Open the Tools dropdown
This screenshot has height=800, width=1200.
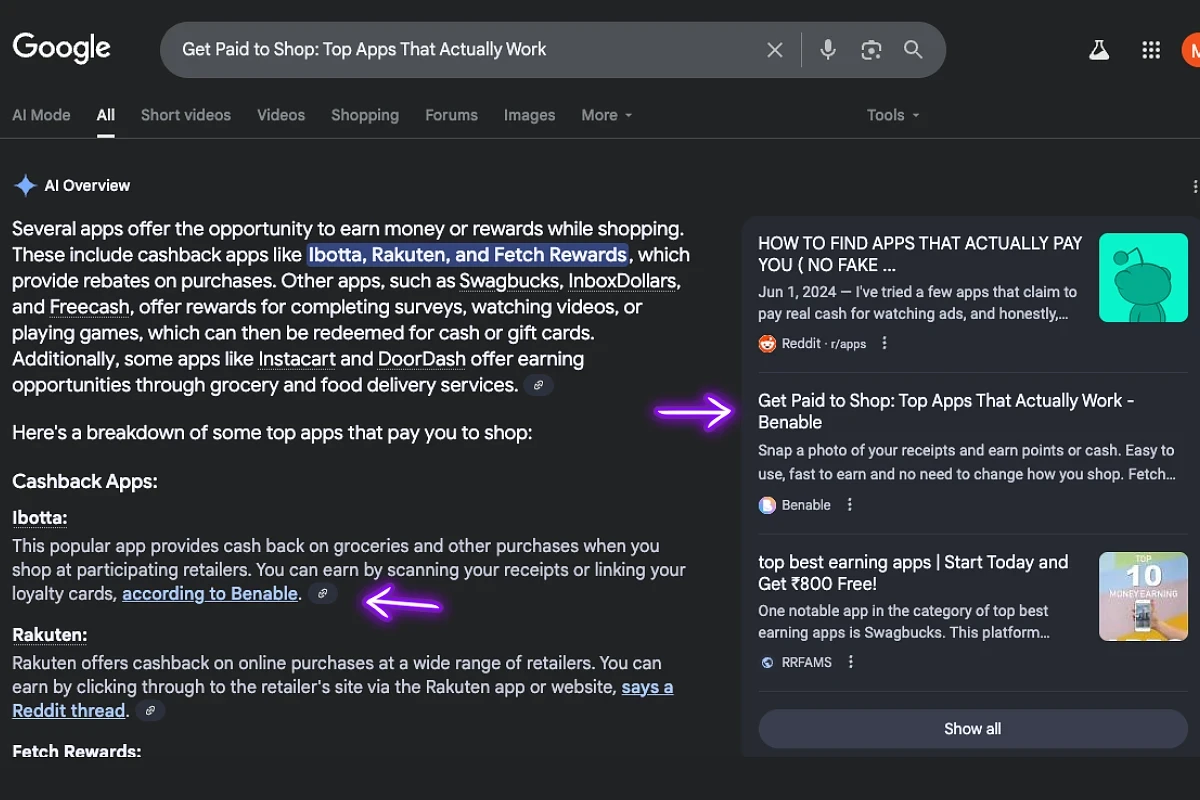point(892,115)
